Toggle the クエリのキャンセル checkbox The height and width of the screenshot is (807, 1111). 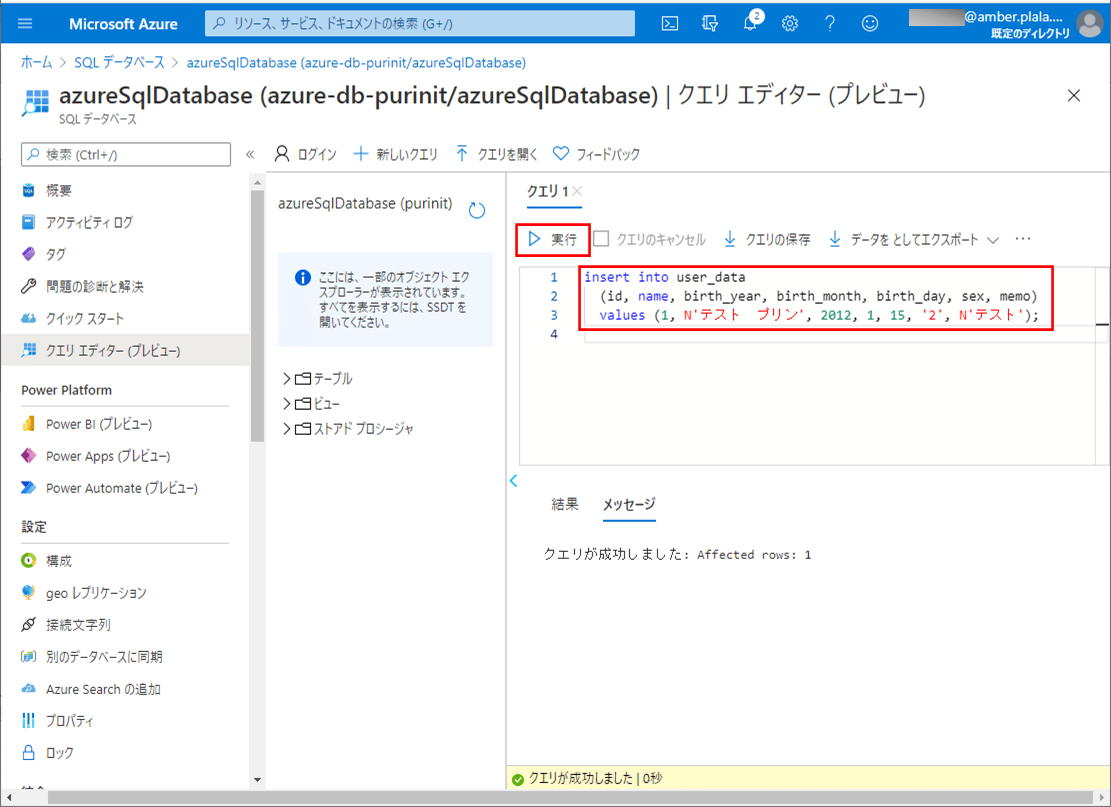[601, 239]
